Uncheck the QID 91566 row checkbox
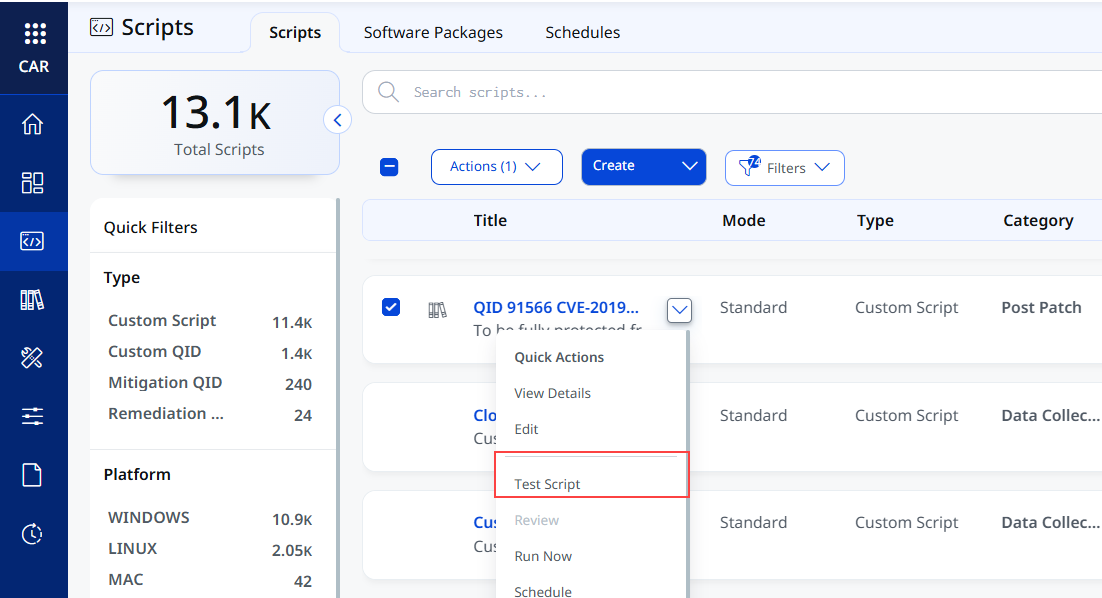 [x=391, y=307]
